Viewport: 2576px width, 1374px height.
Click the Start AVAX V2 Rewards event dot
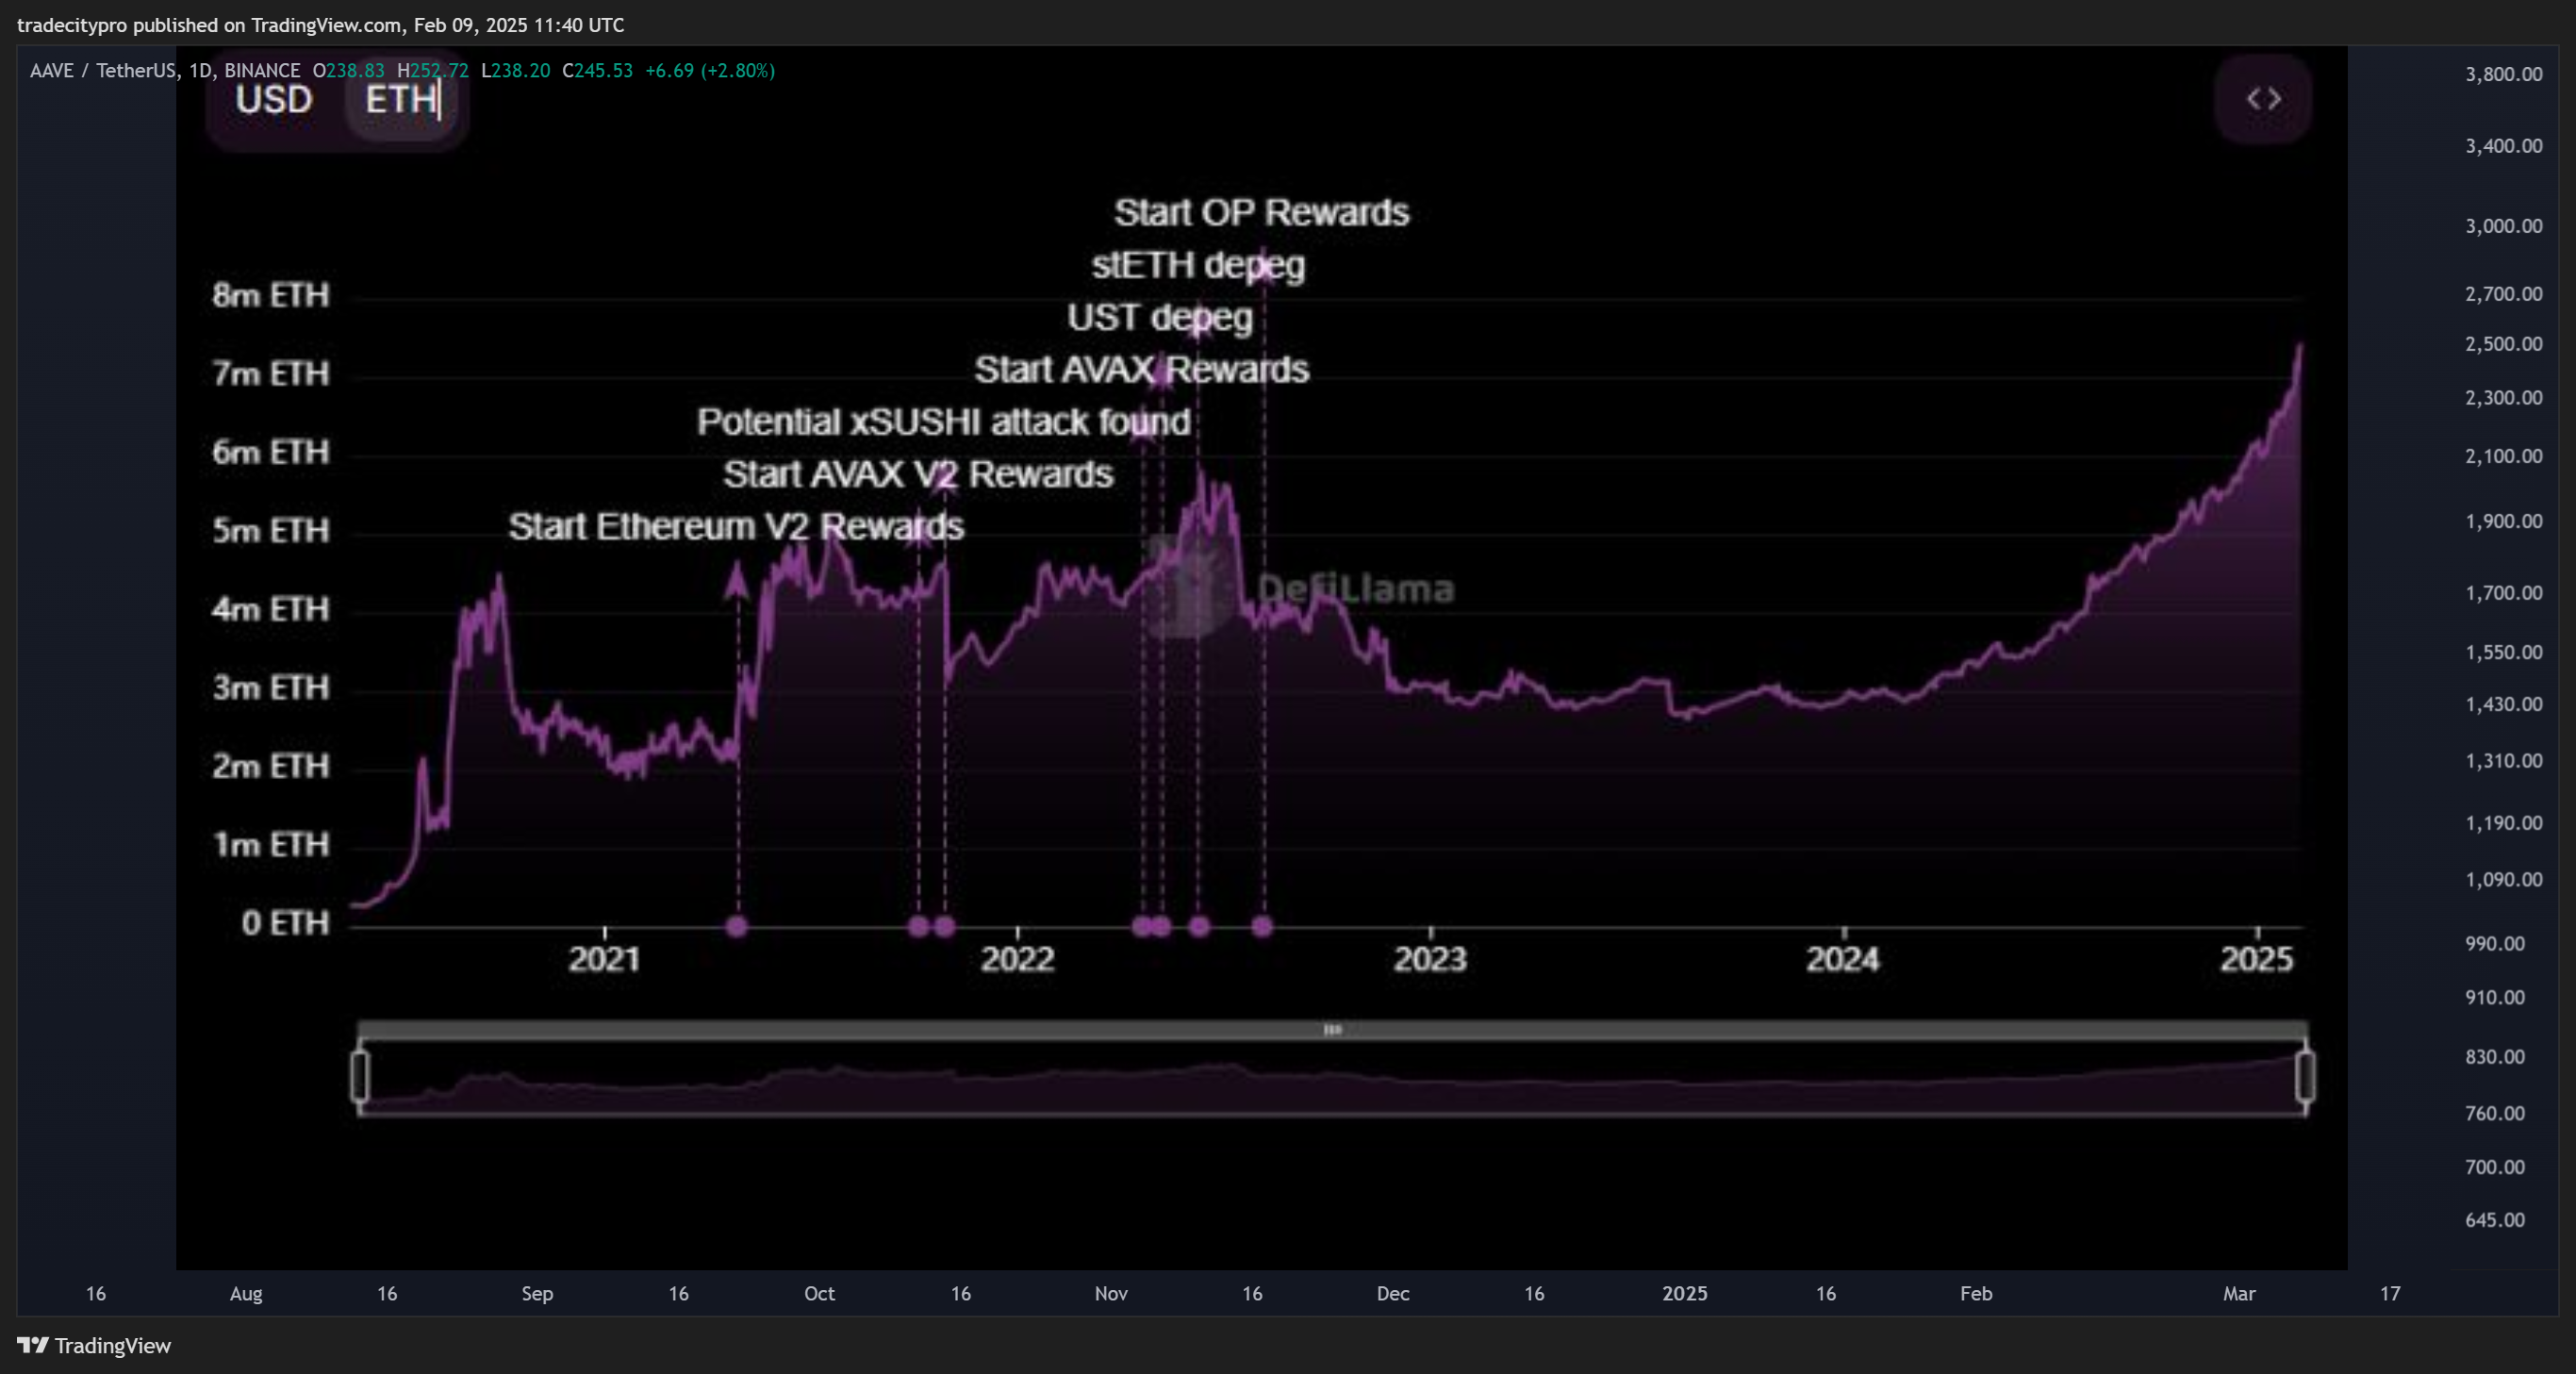coord(918,926)
